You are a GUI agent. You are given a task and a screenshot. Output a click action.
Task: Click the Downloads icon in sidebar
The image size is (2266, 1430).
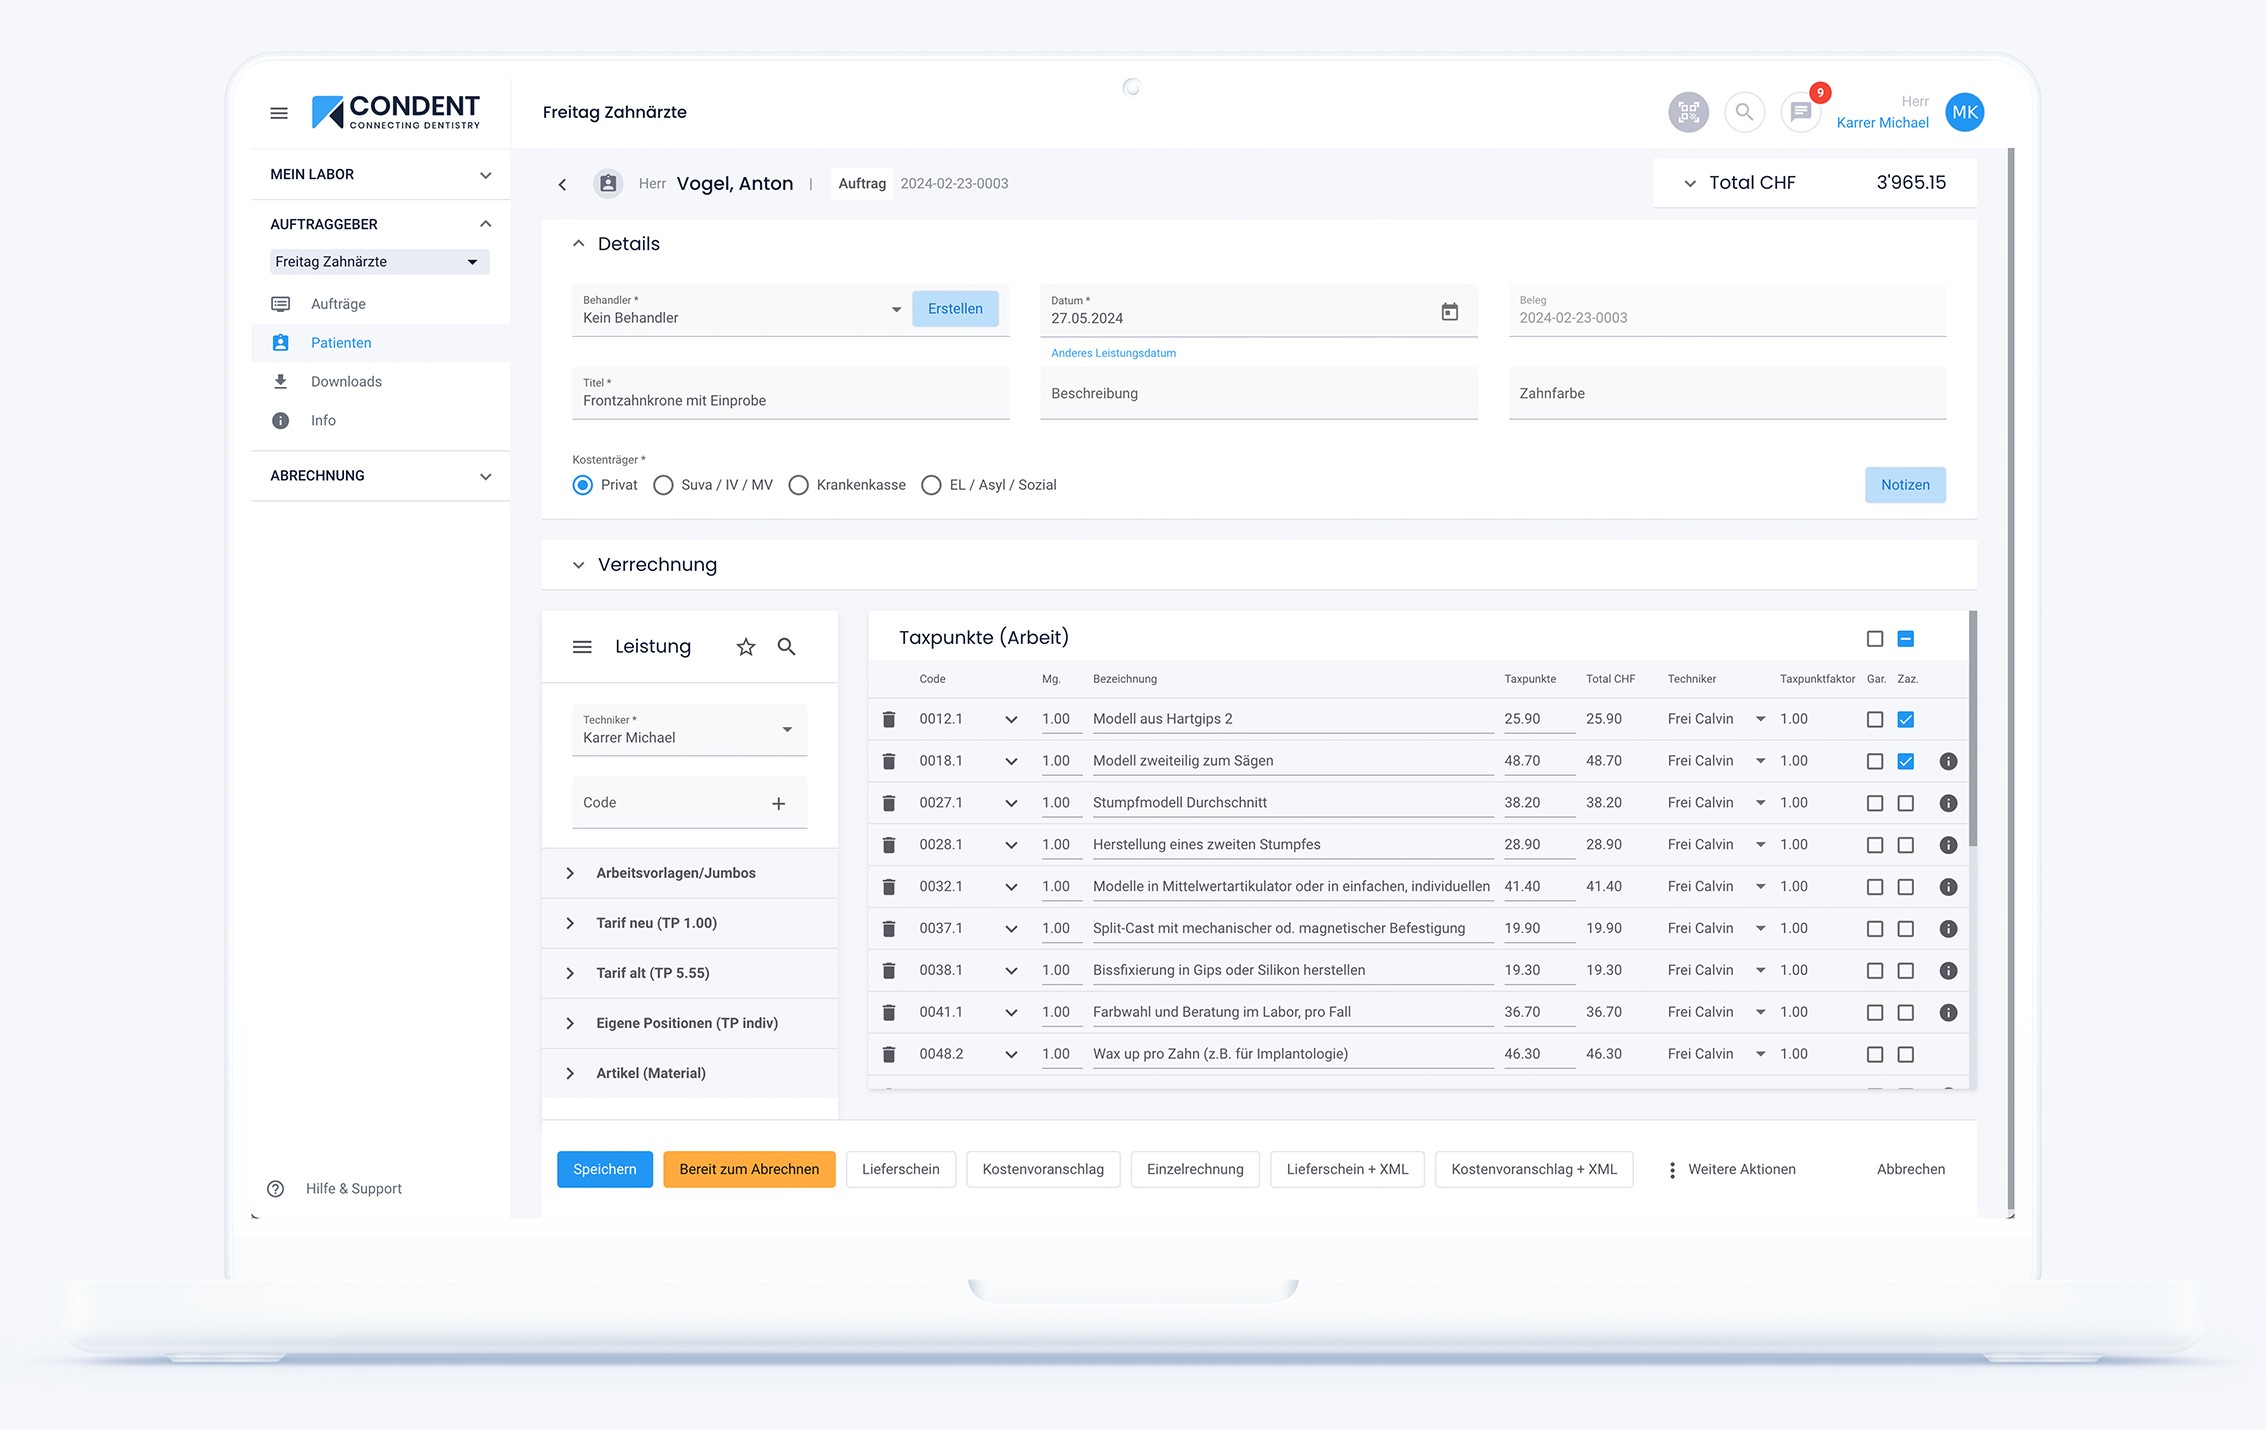pyautogui.click(x=280, y=381)
